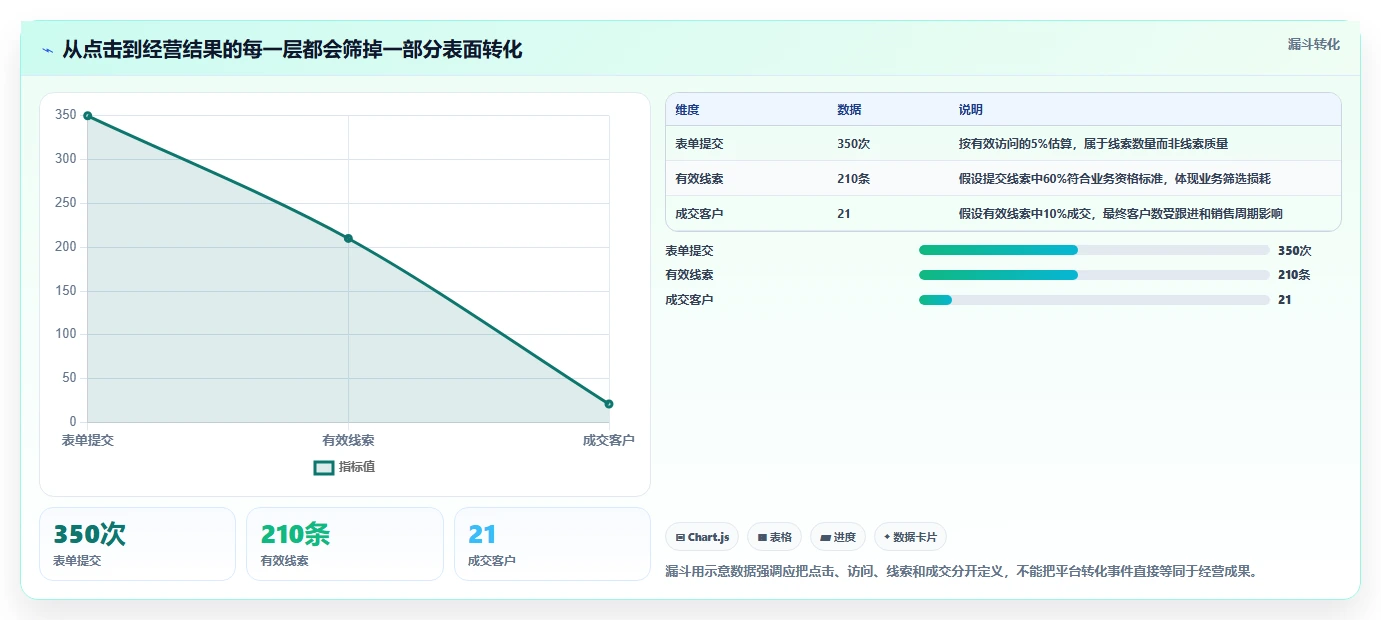
Task: Click the 350 y-axis tick label
Action: 66,115
